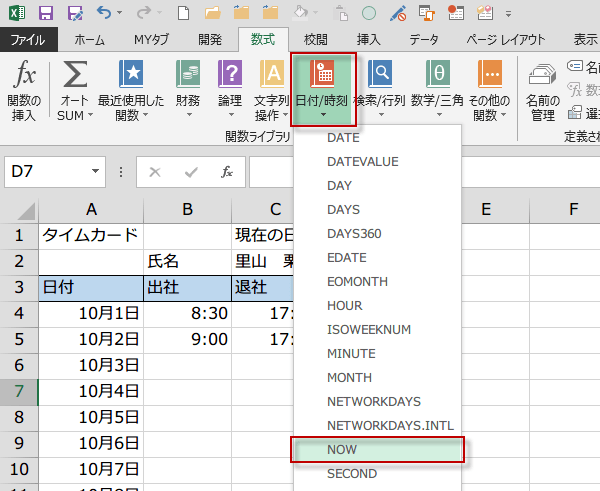Open the Recently Used functions (最近使用した関数) menu
The width and height of the screenshot is (600, 491).
131,90
